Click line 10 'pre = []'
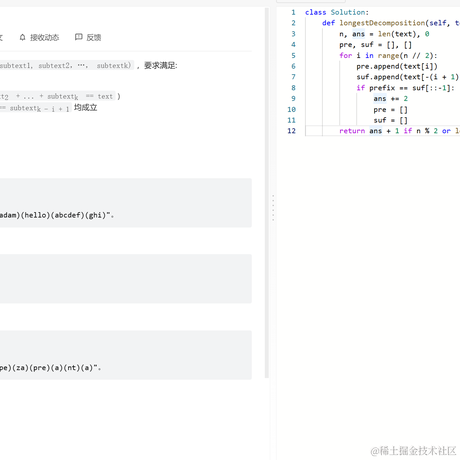 pos(390,110)
